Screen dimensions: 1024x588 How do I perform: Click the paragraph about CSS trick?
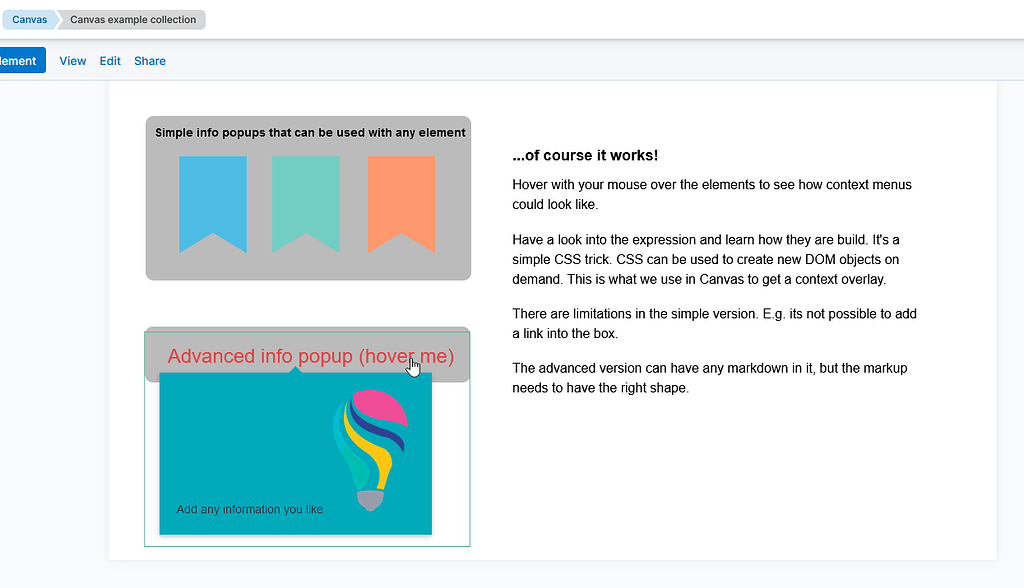point(706,259)
